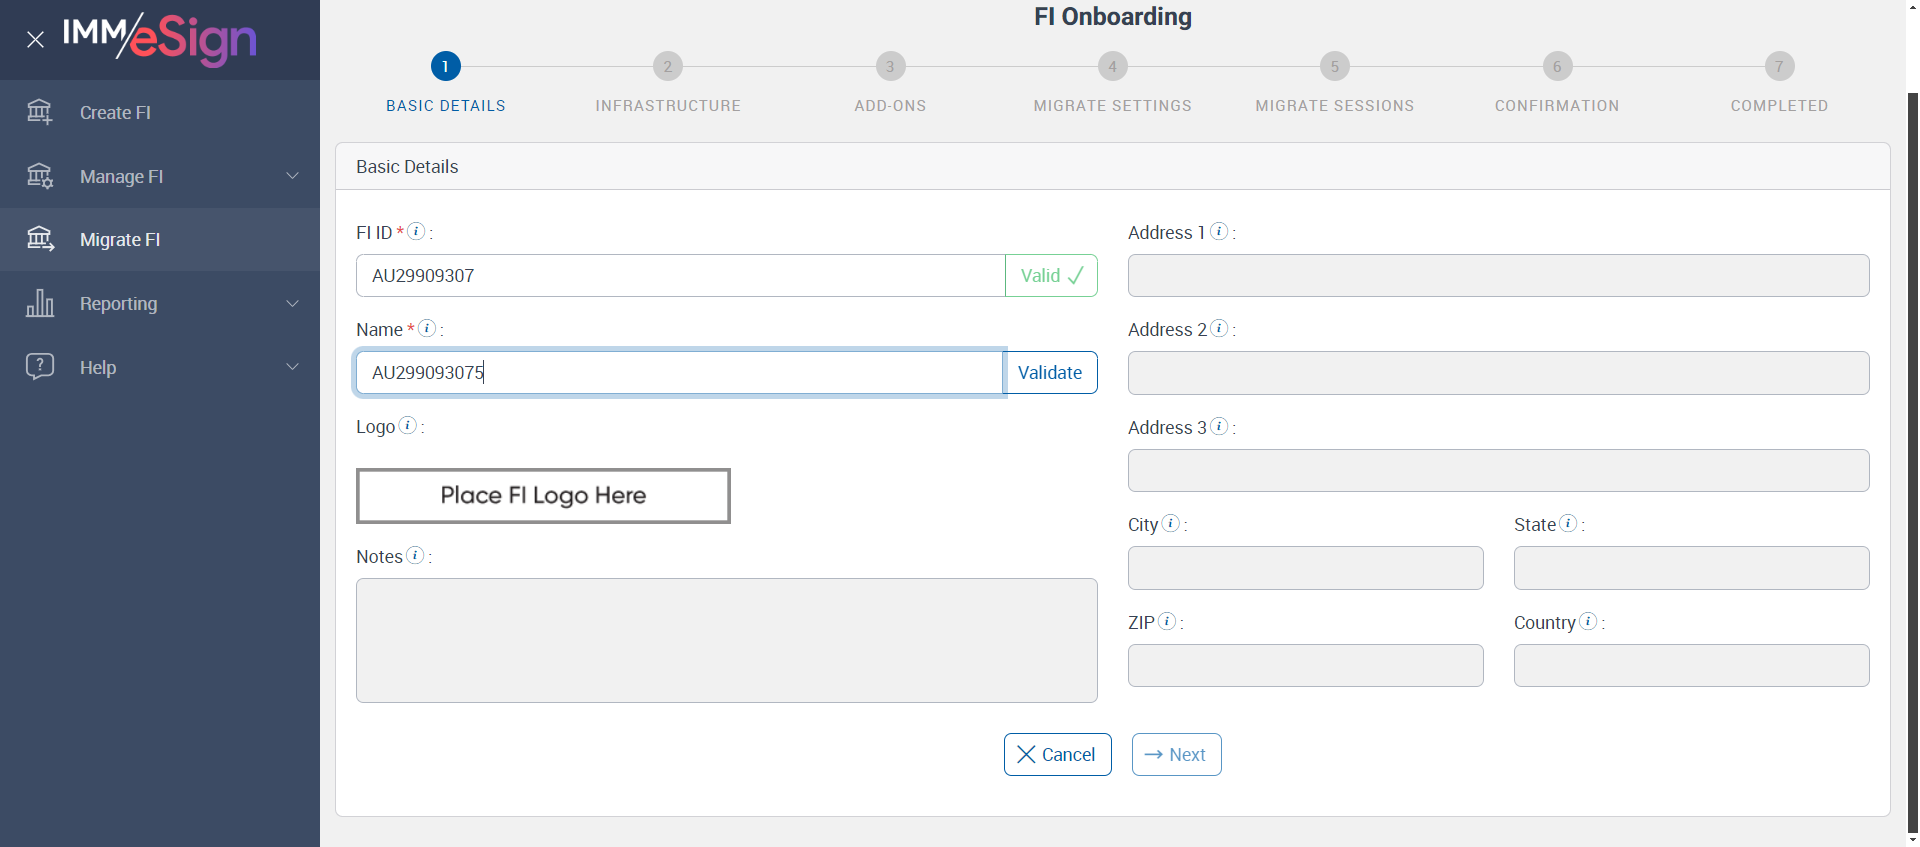Click the Create FI bank icon
Screen dimensions: 1920x847
click(40, 112)
